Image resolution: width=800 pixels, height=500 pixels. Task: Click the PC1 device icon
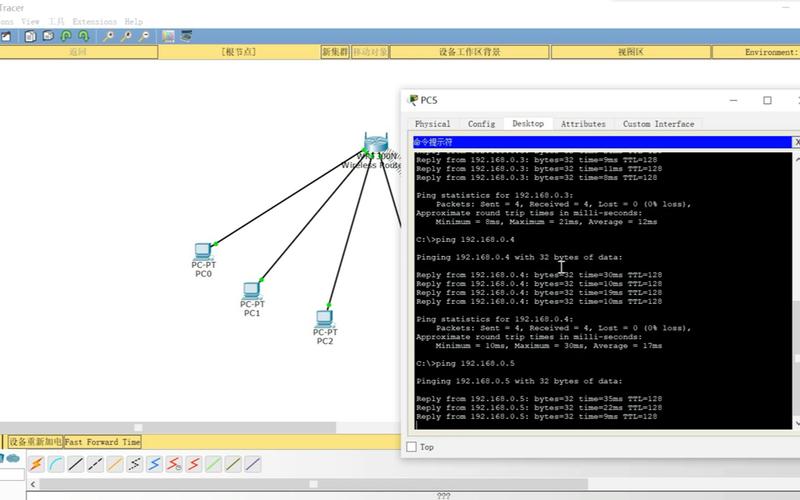coord(252,292)
